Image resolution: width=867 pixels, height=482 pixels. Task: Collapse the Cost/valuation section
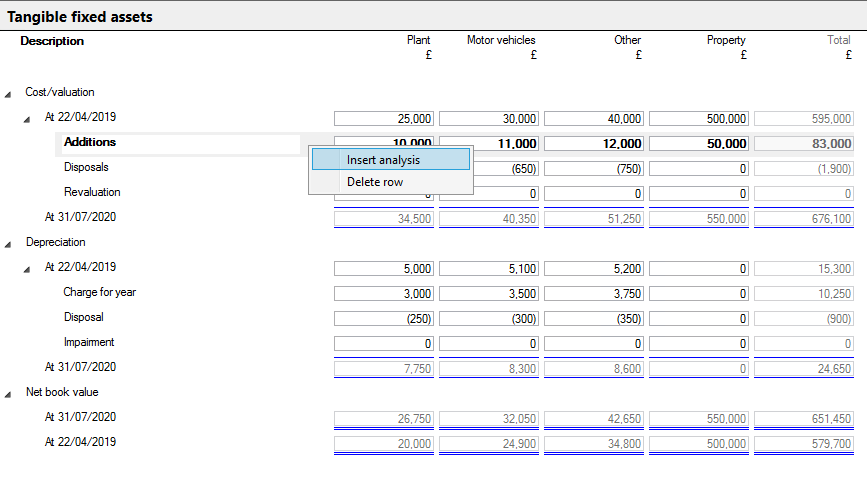[x=8, y=95]
